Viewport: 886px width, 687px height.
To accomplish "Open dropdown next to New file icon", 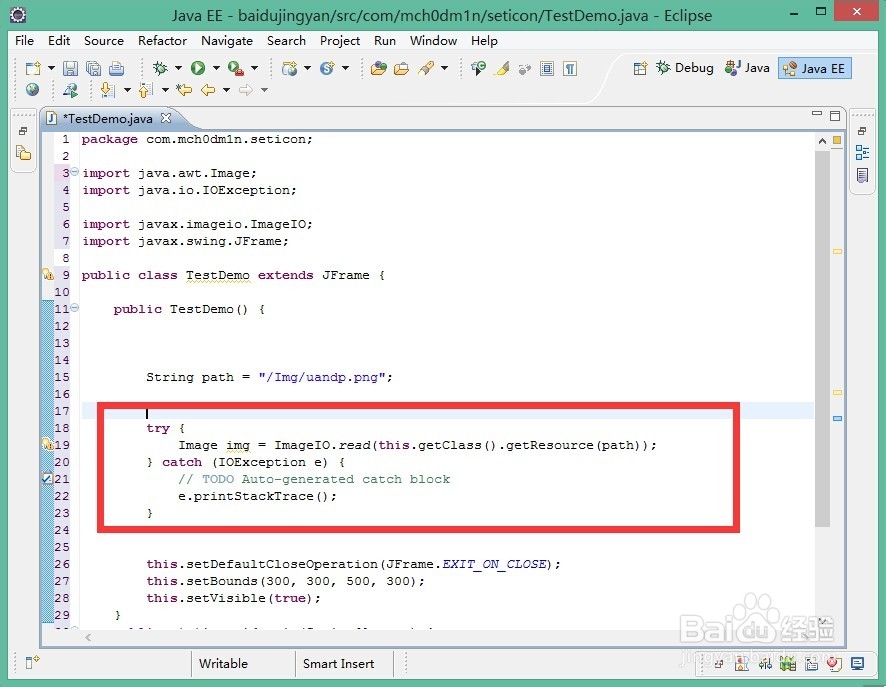I will tap(51, 68).
